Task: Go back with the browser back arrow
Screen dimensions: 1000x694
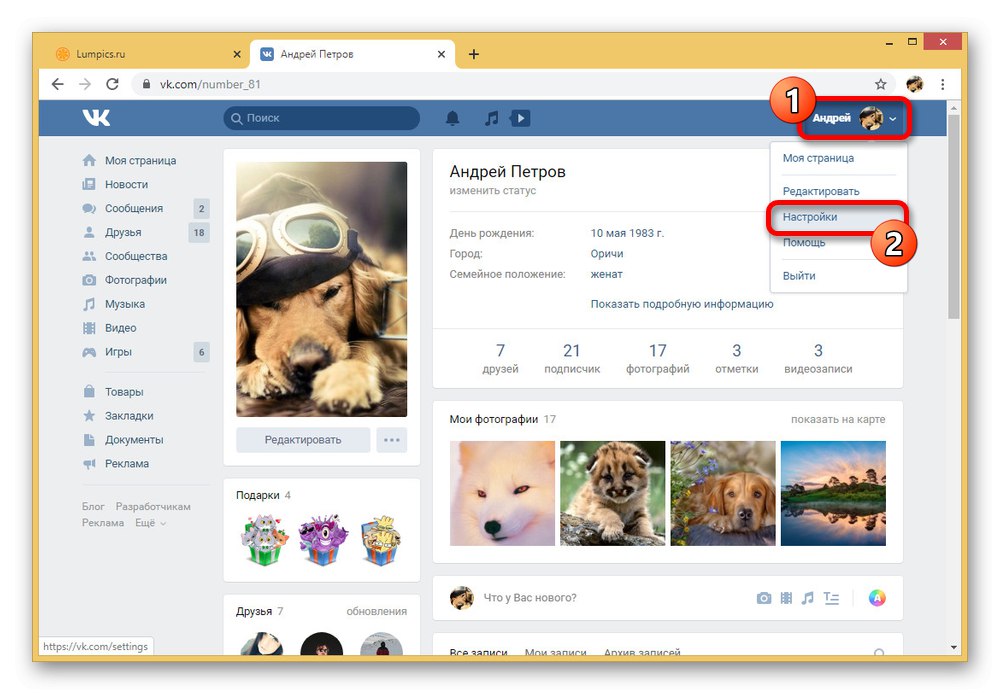Action: (x=57, y=84)
